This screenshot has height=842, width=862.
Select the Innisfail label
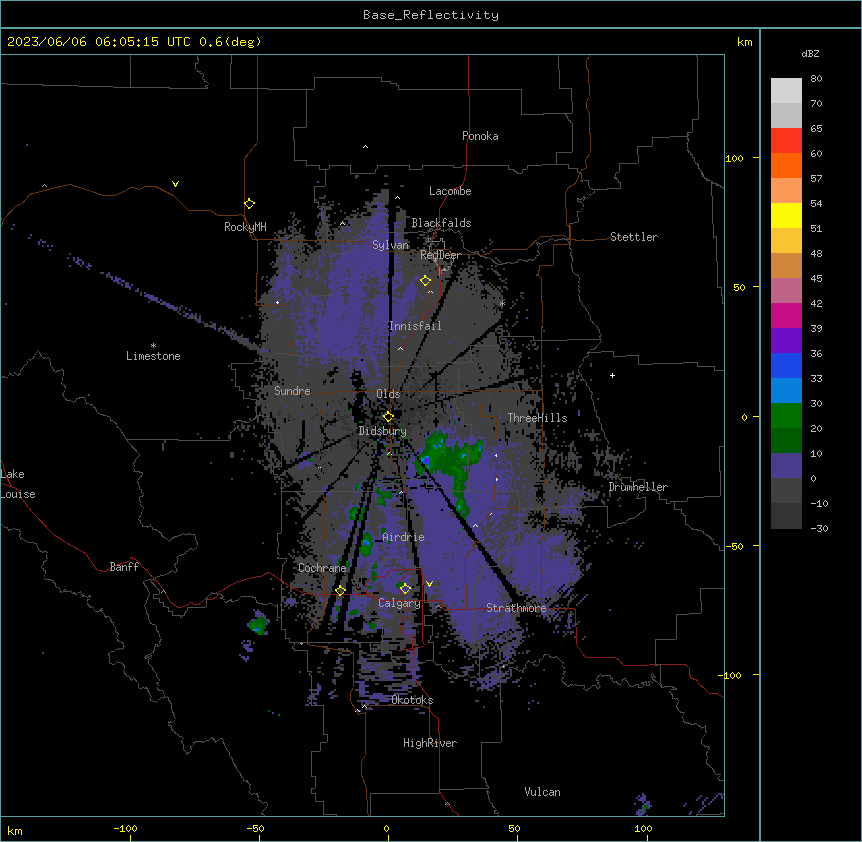(x=415, y=326)
